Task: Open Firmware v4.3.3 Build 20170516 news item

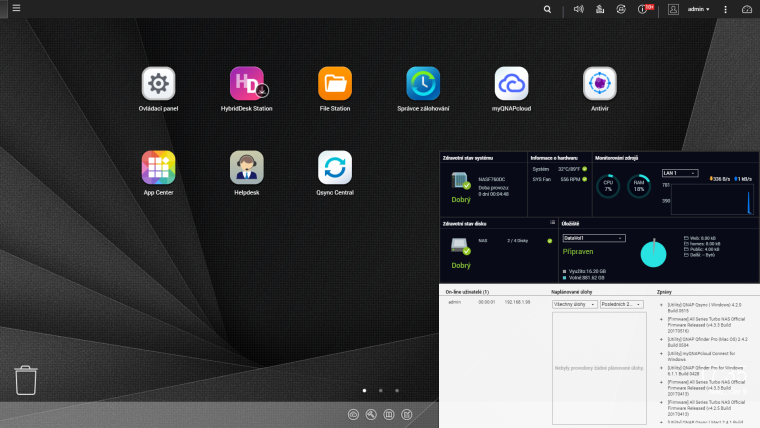Action: [706, 325]
